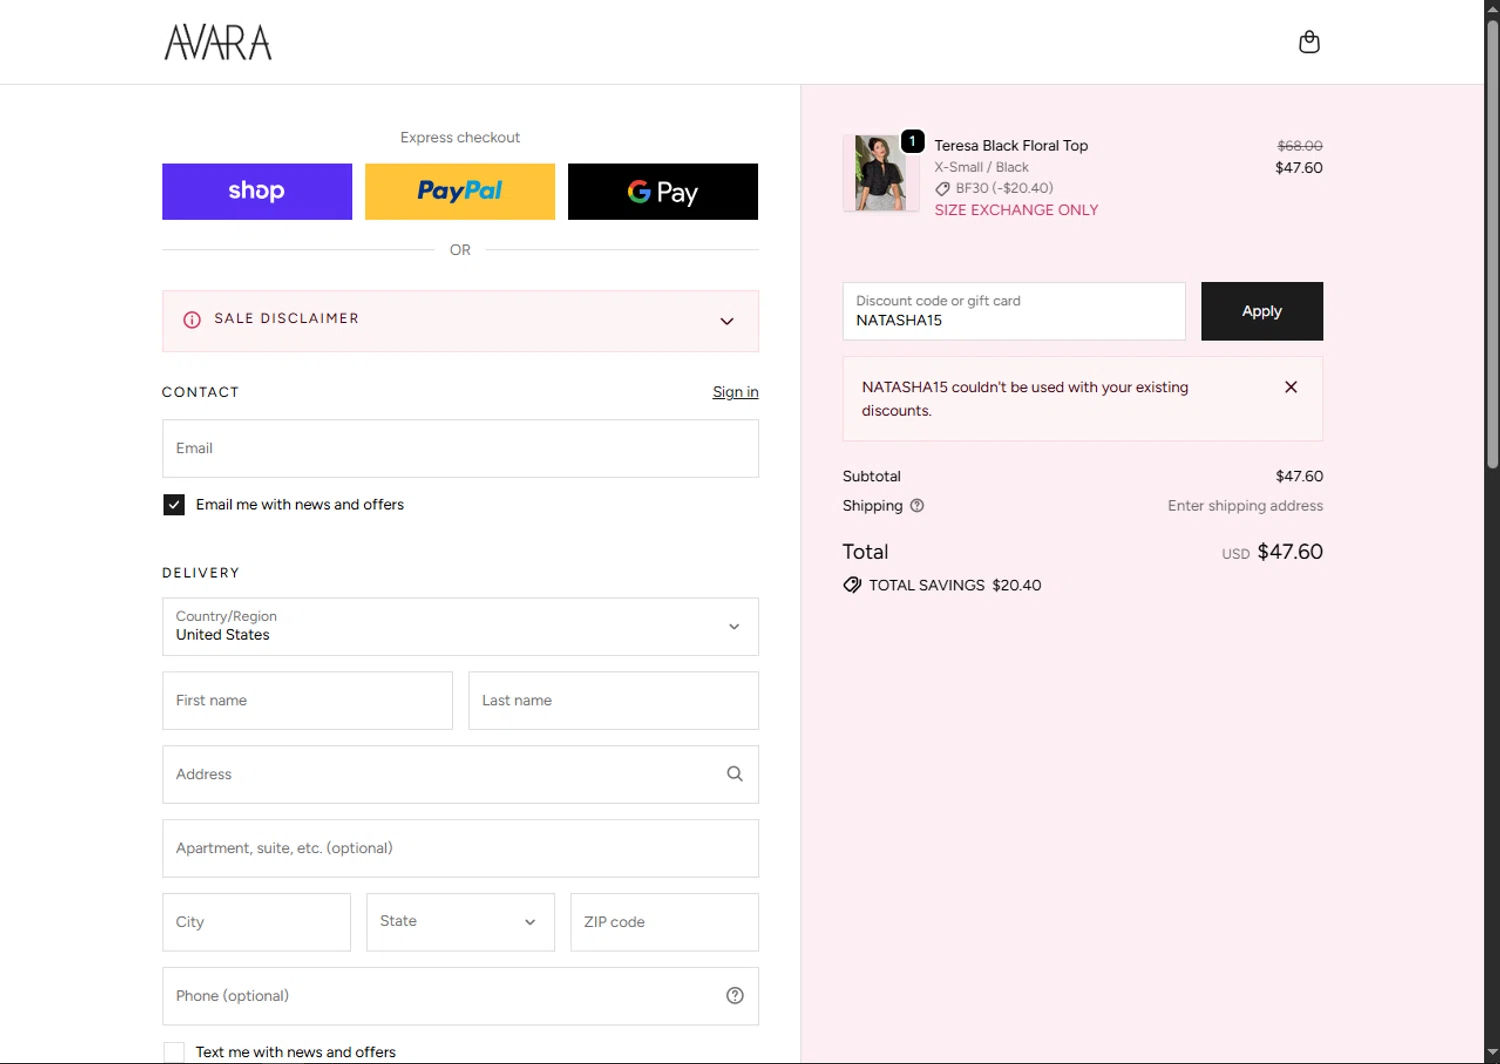Click the phone field help icon
This screenshot has width=1500, height=1064.
(x=735, y=996)
